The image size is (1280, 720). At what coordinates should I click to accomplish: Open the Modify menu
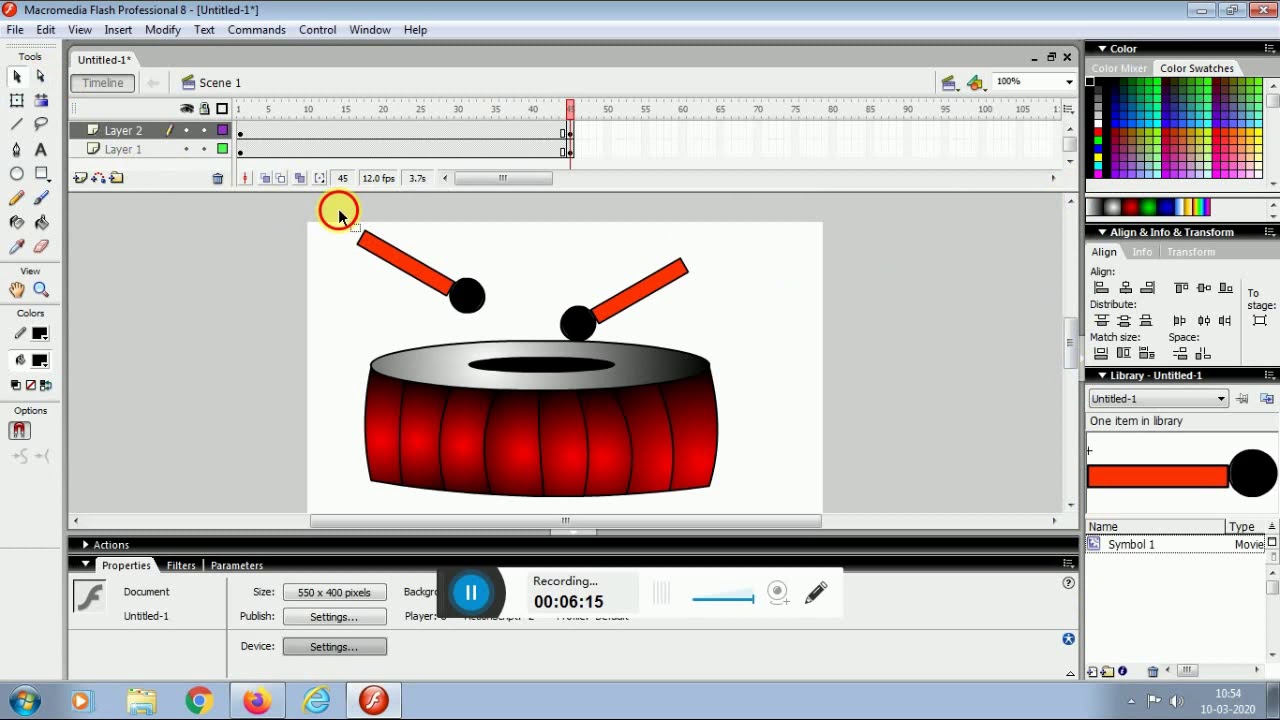163,30
